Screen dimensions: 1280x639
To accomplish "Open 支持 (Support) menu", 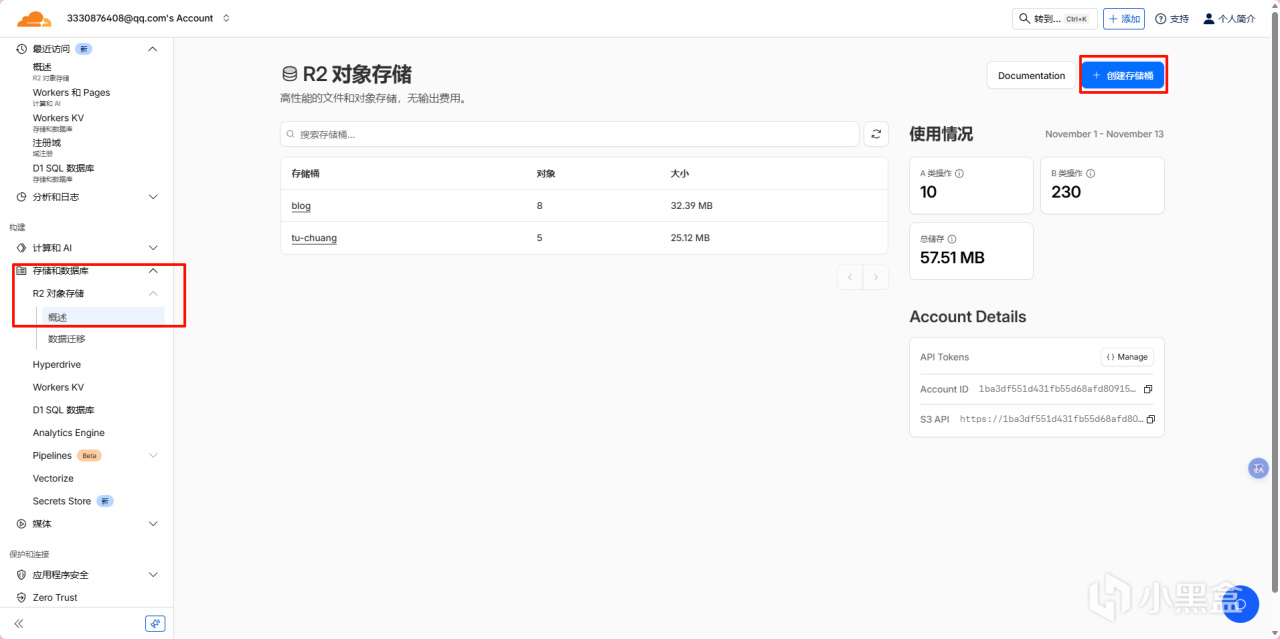I will (x=1172, y=18).
